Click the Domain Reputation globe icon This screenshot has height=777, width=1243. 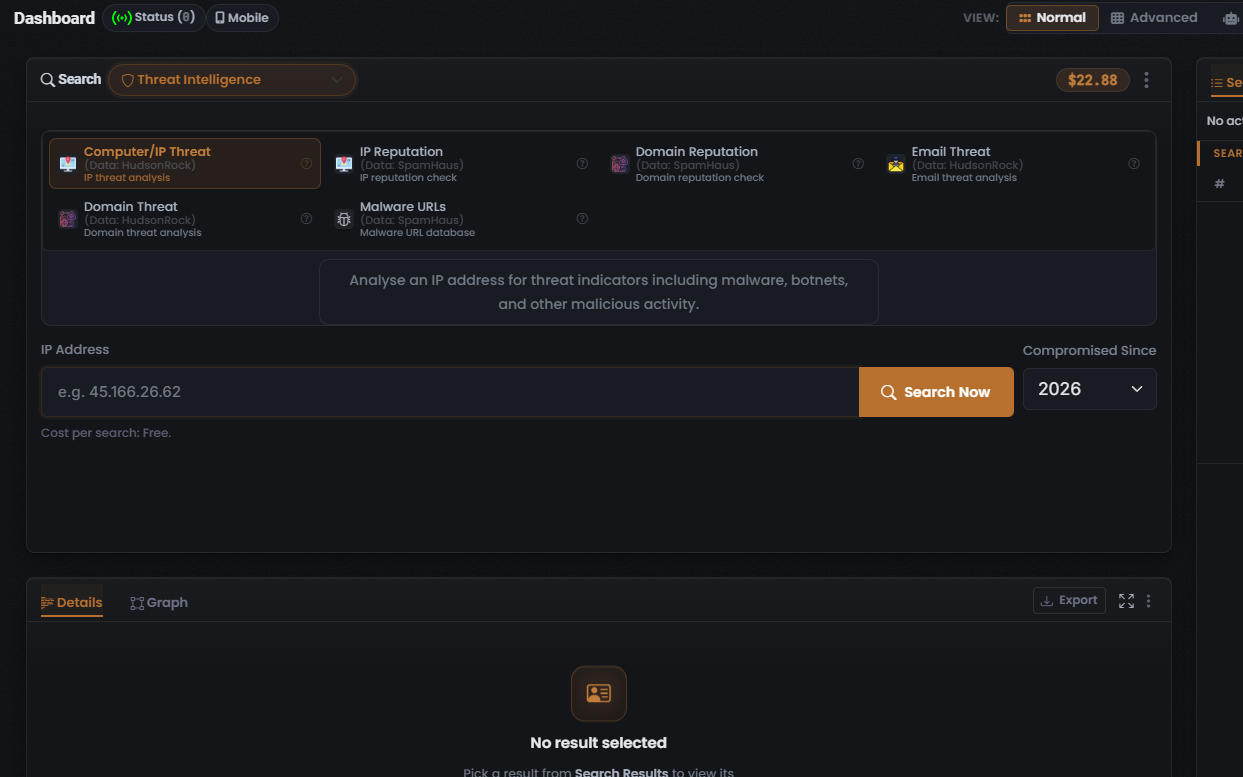pos(620,164)
